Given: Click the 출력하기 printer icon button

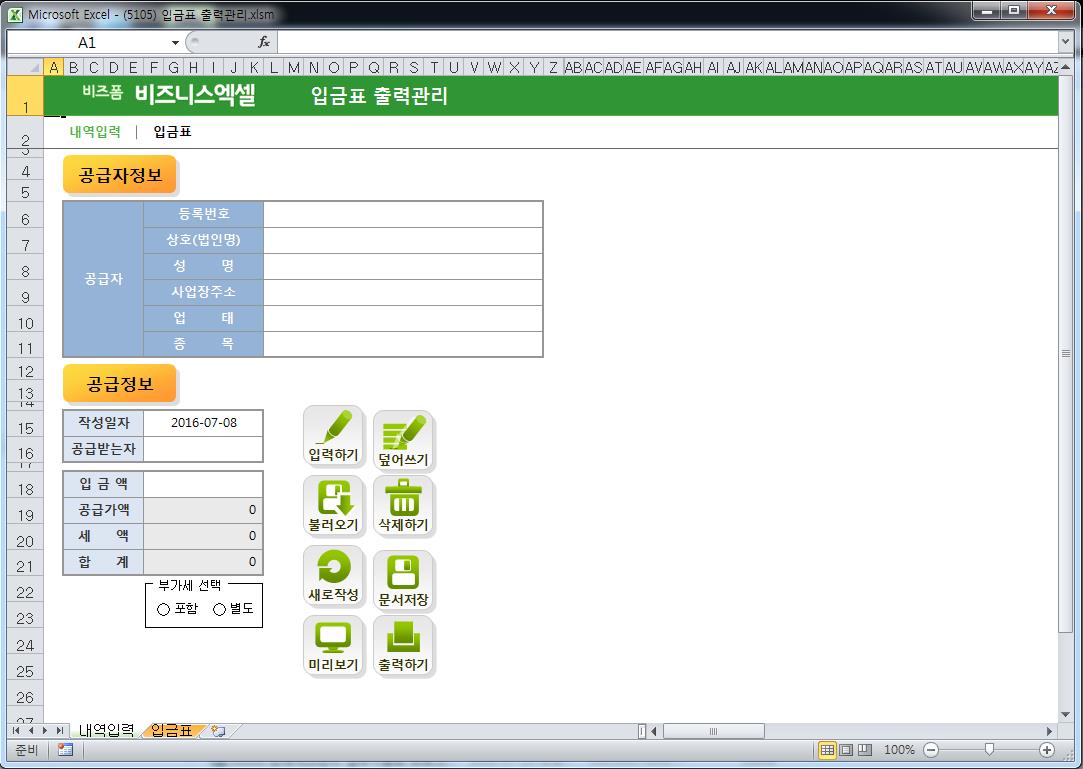Looking at the screenshot, I should tap(403, 645).
